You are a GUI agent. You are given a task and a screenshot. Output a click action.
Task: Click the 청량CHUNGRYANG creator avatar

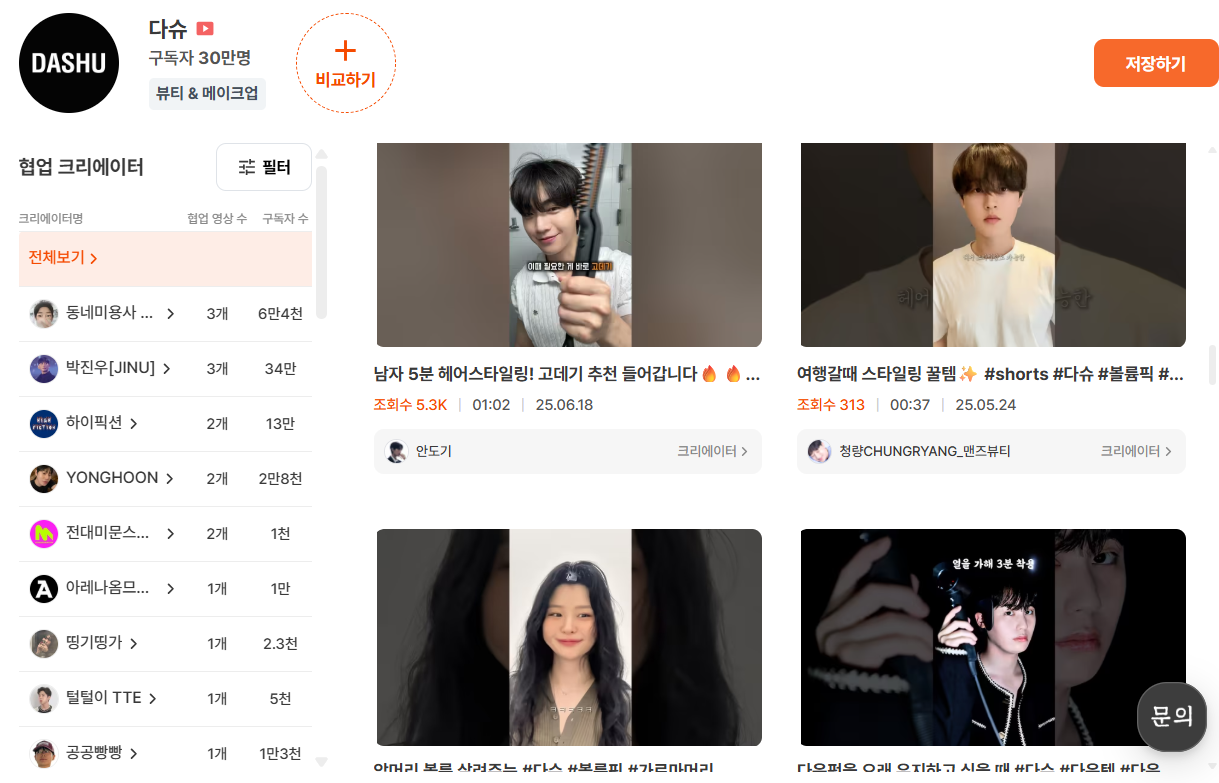tap(820, 451)
